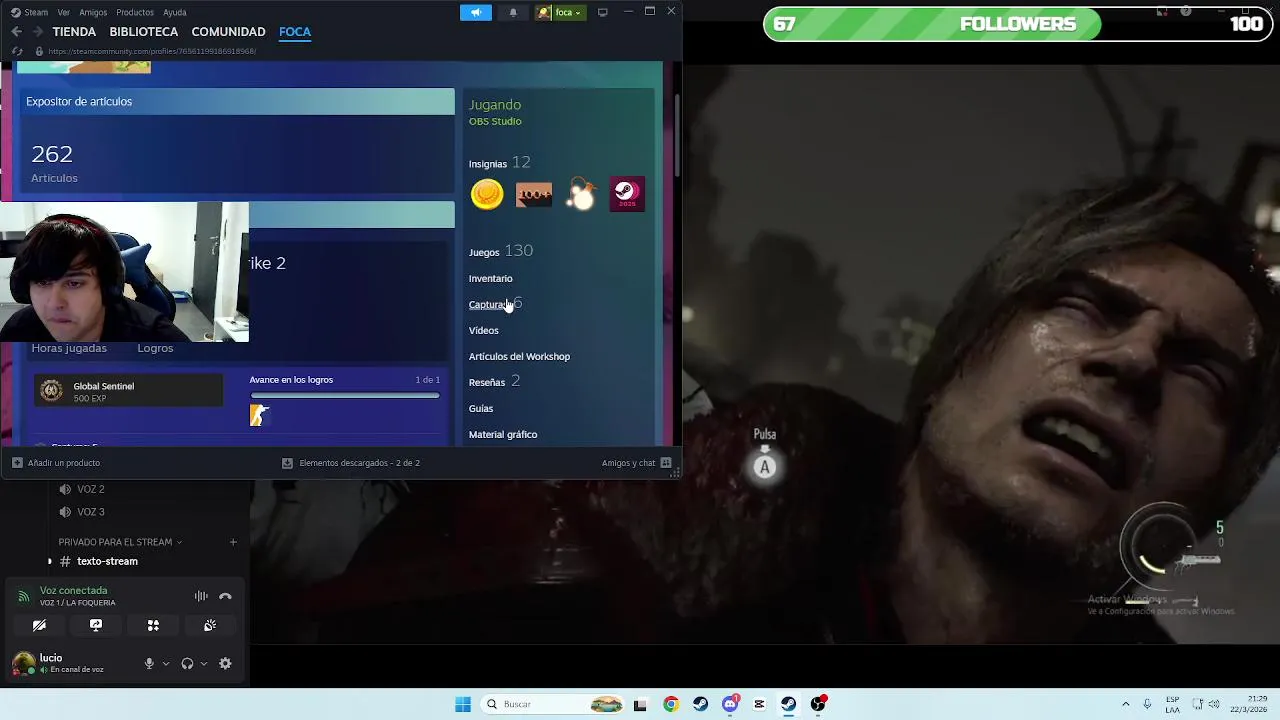Disconnect from Discord voice channel
The height and width of the screenshot is (720, 1280).
click(x=225, y=596)
